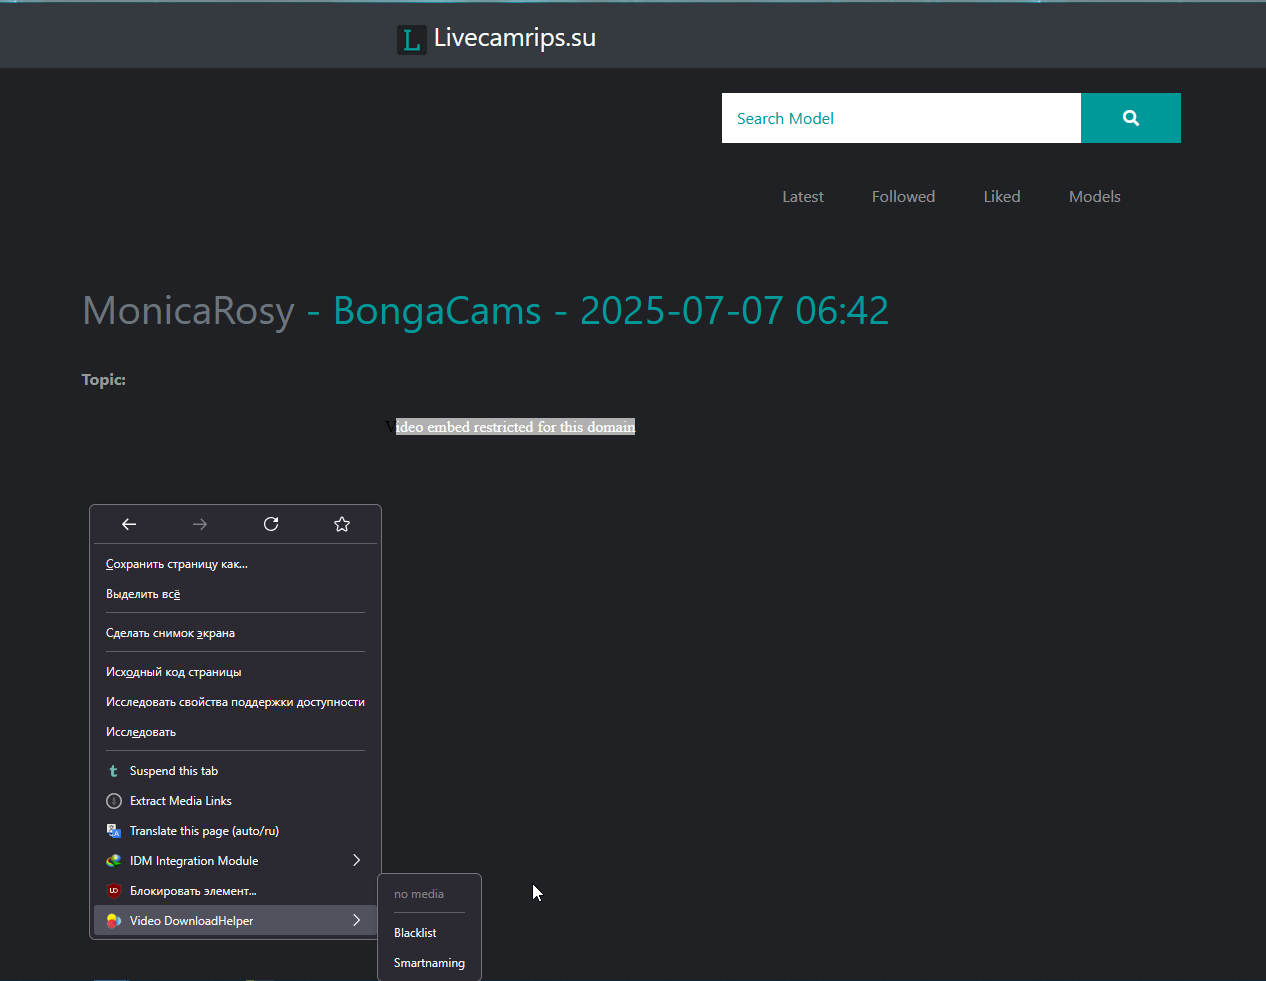Click the MonicaRosy model name link

pyautogui.click(x=188, y=311)
